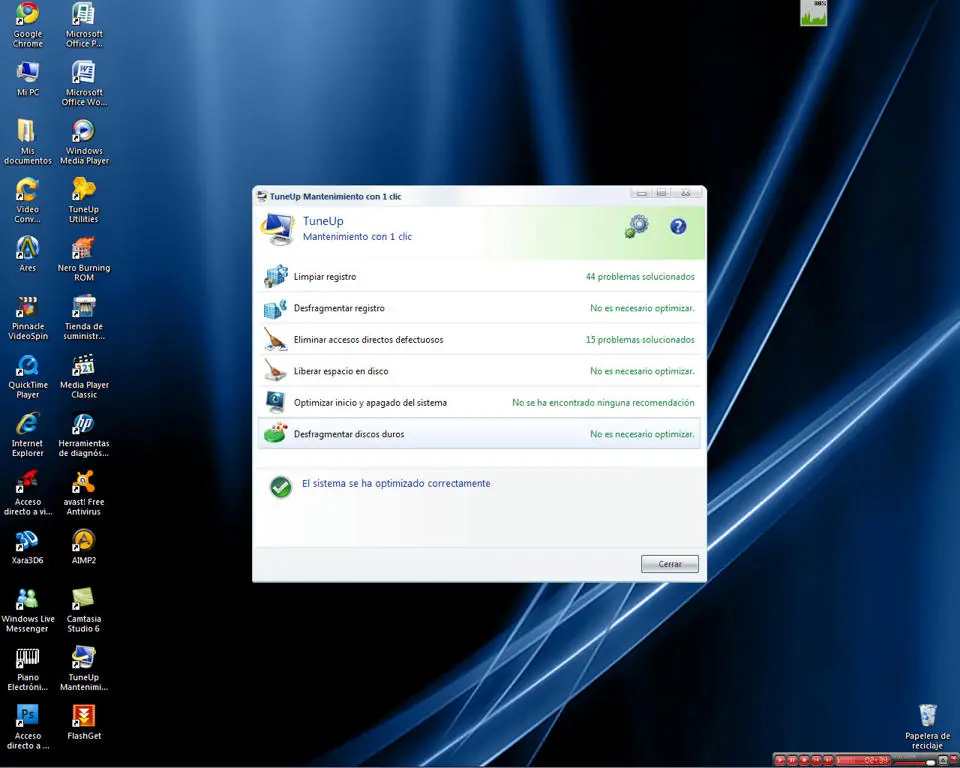Click the recorder progress bar at bottom right
The image size is (960, 768).
click(x=863, y=760)
